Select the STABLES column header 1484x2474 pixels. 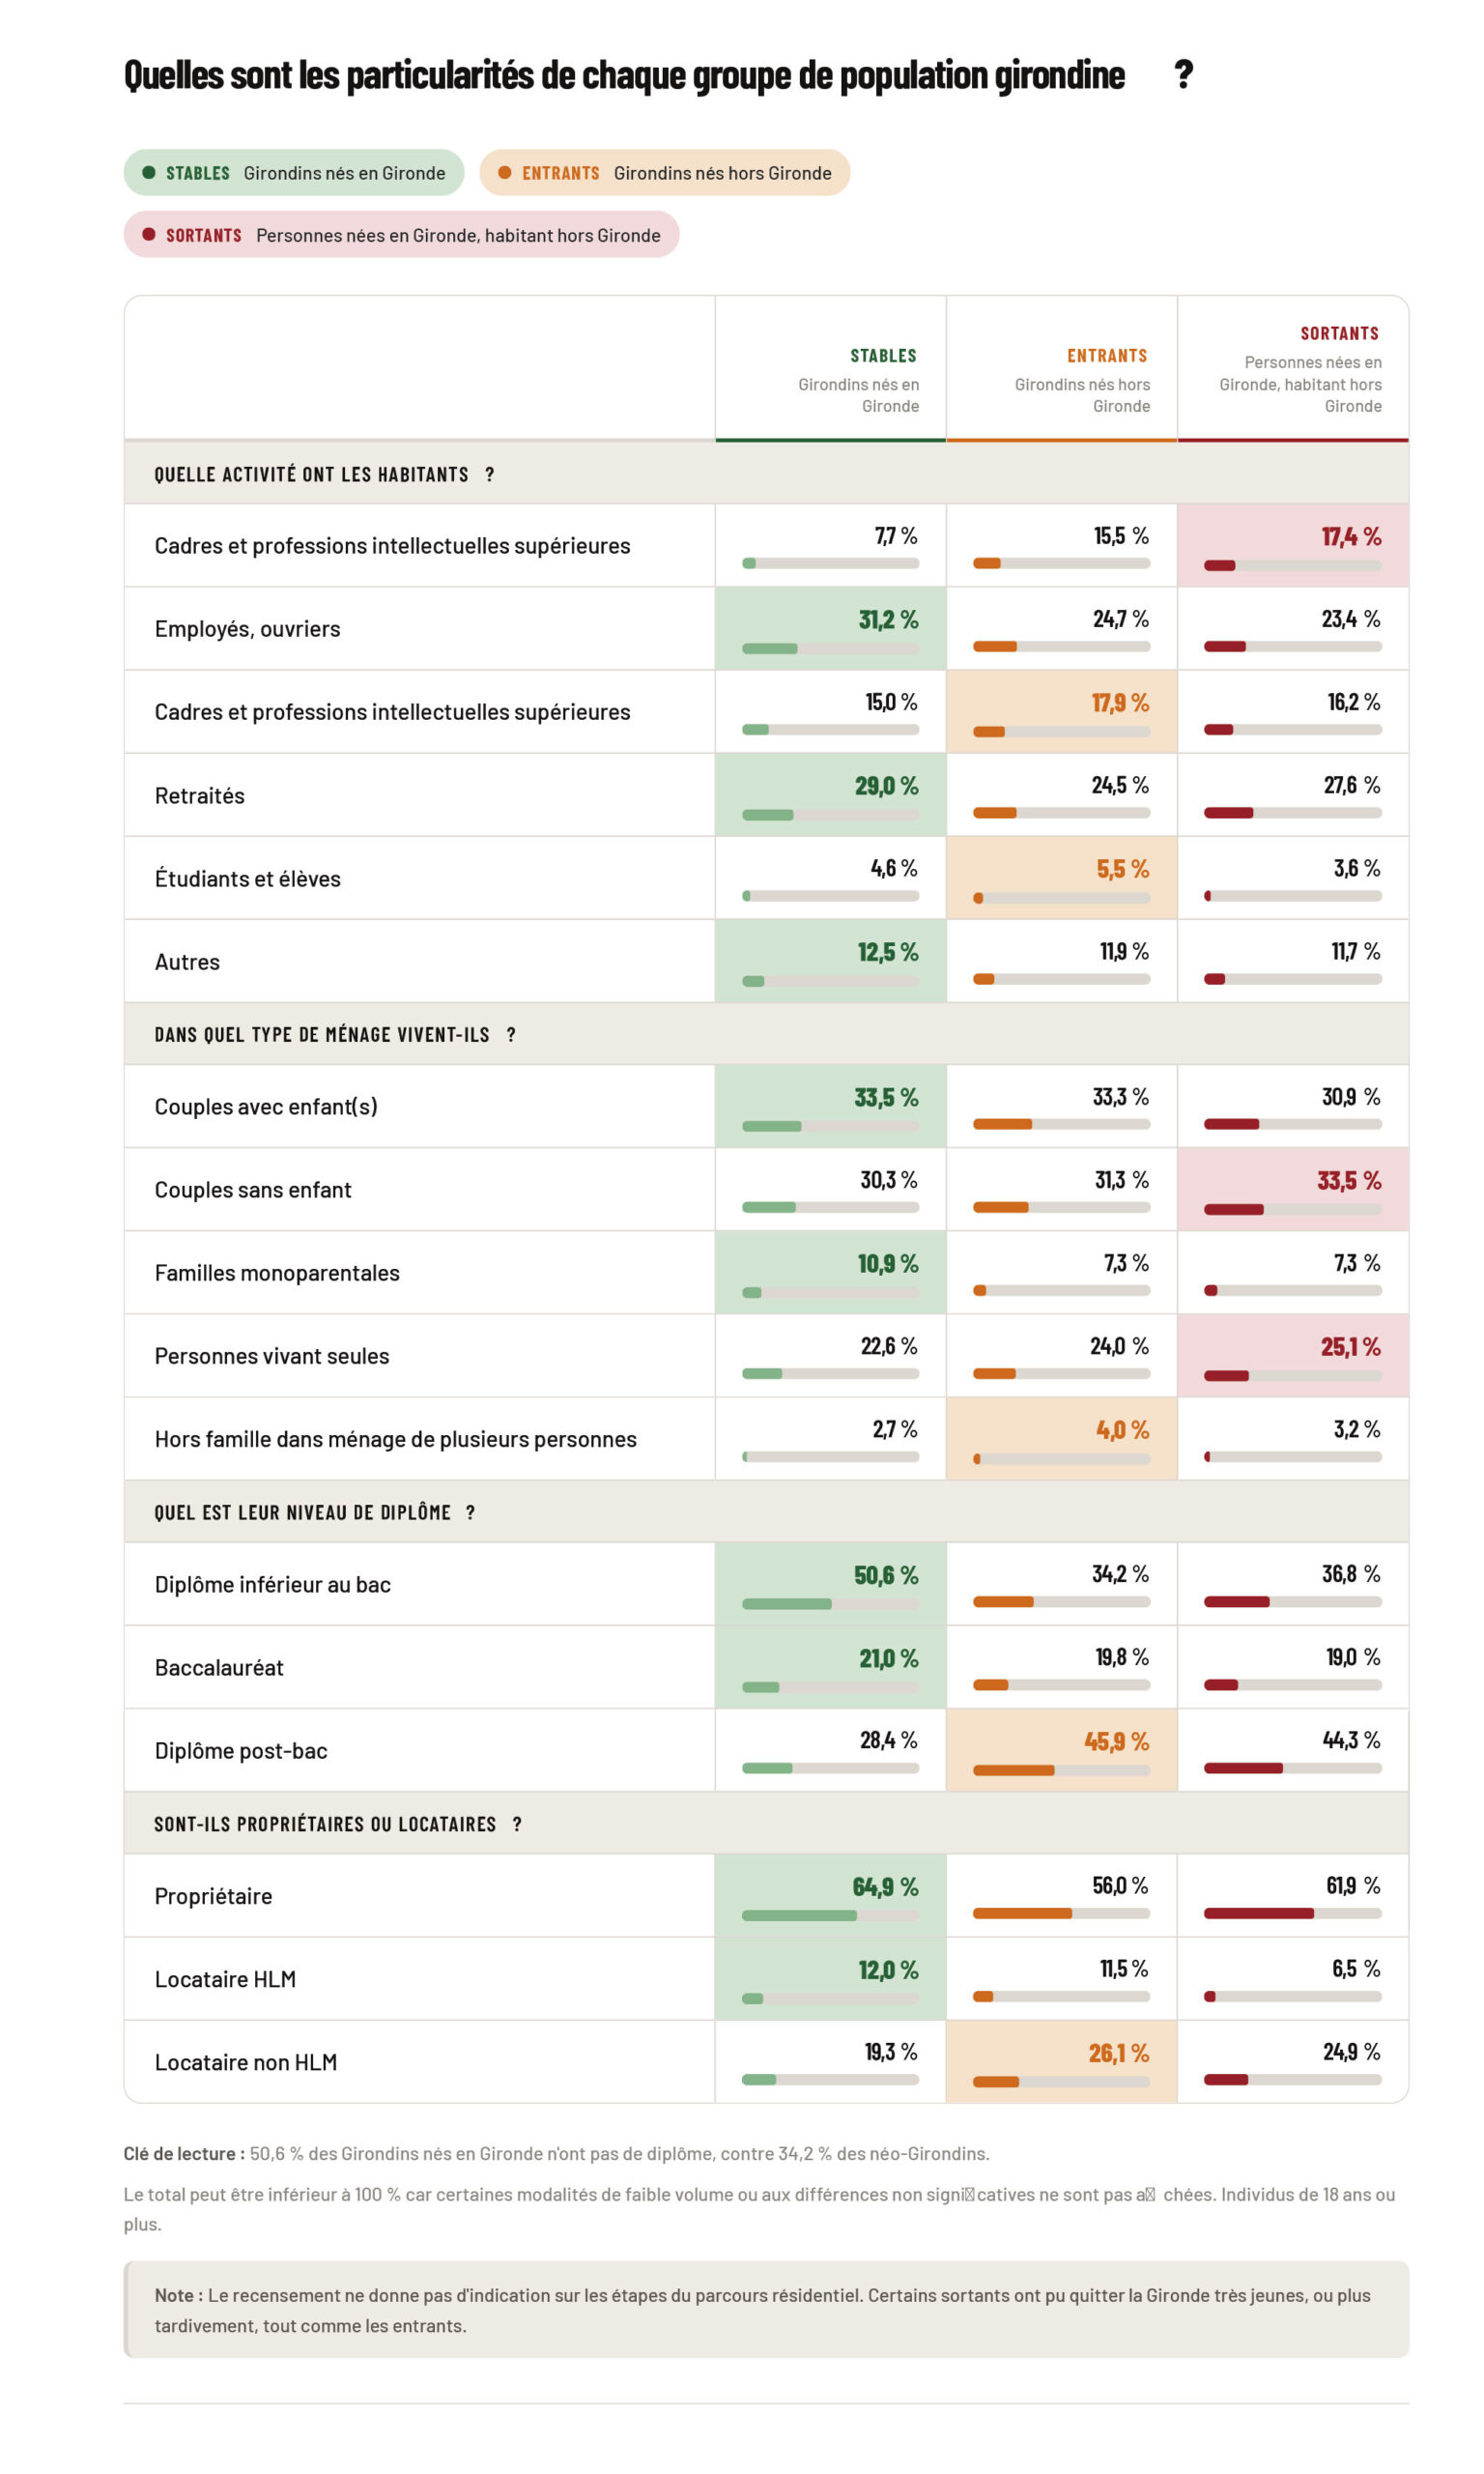coord(831,368)
